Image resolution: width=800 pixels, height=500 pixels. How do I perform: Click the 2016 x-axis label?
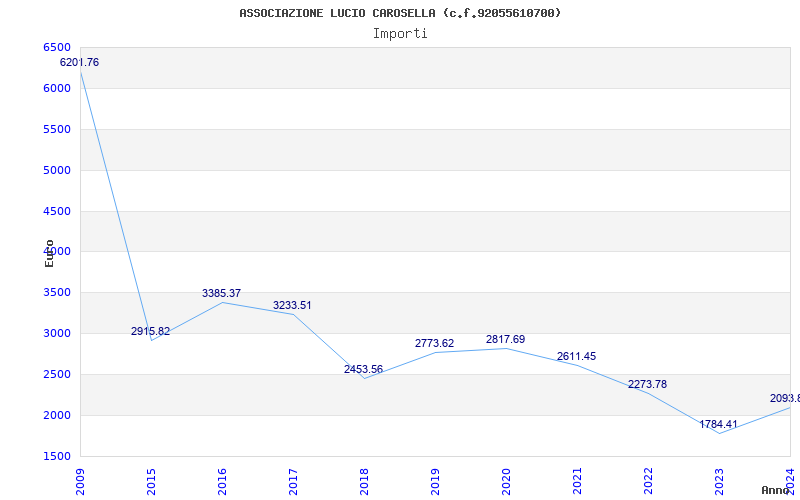click(222, 481)
